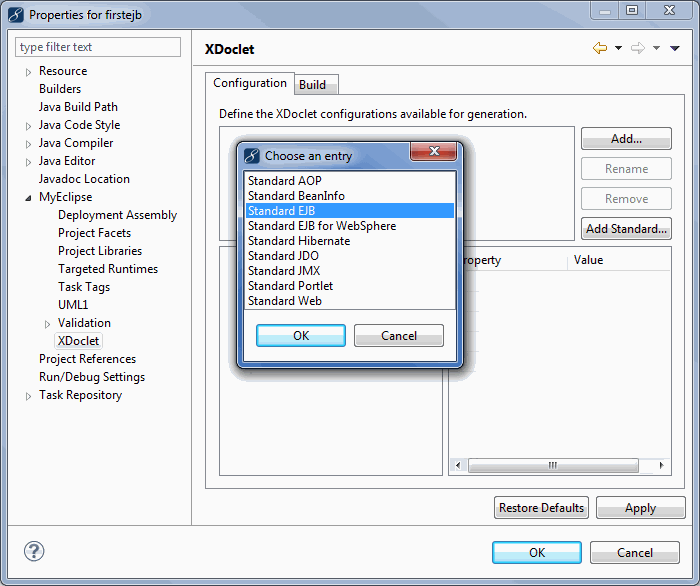
Task: Focus the type filter text field
Action: [x=98, y=47]
